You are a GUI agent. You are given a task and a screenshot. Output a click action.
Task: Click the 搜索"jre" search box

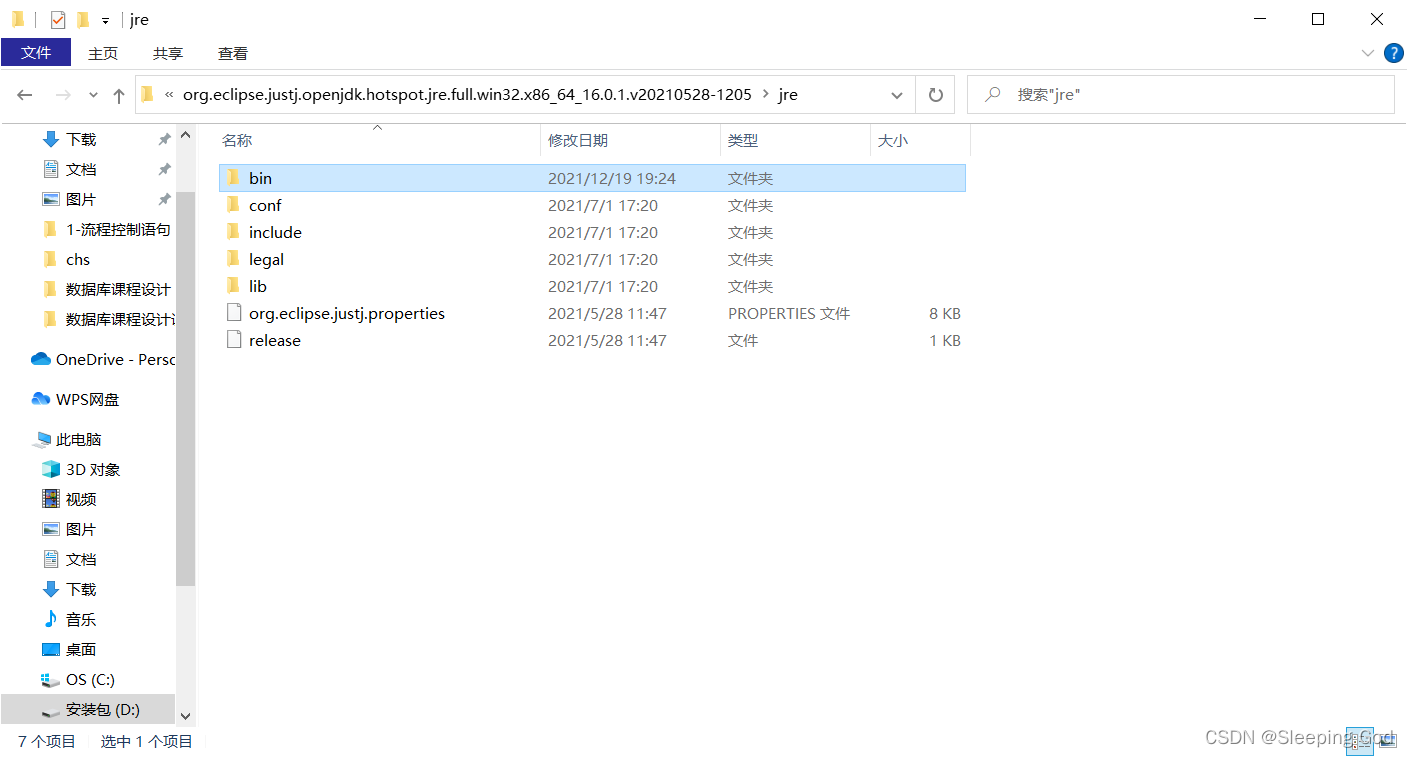coord(1181,95)
